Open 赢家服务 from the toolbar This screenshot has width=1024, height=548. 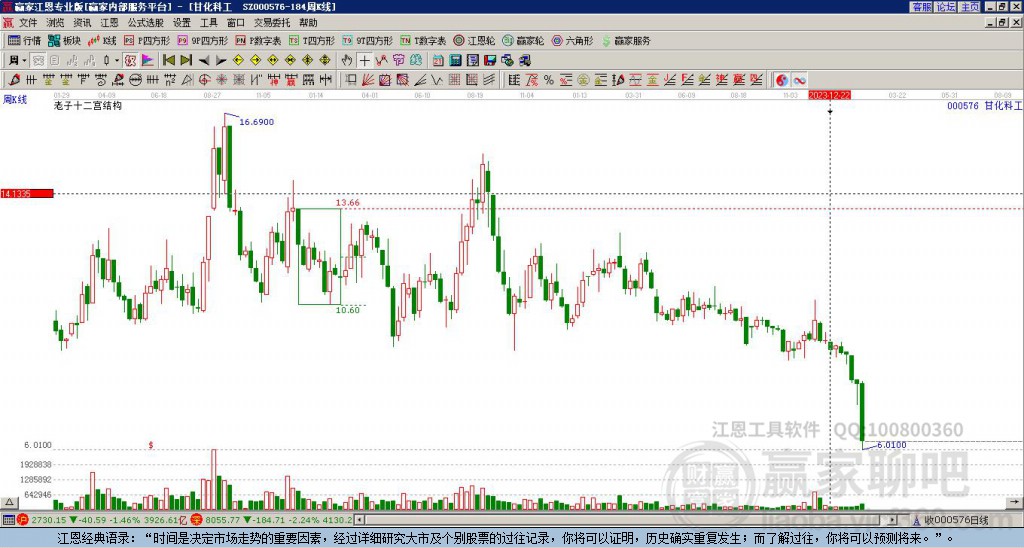pyautogui.click(x=626, y=40)
